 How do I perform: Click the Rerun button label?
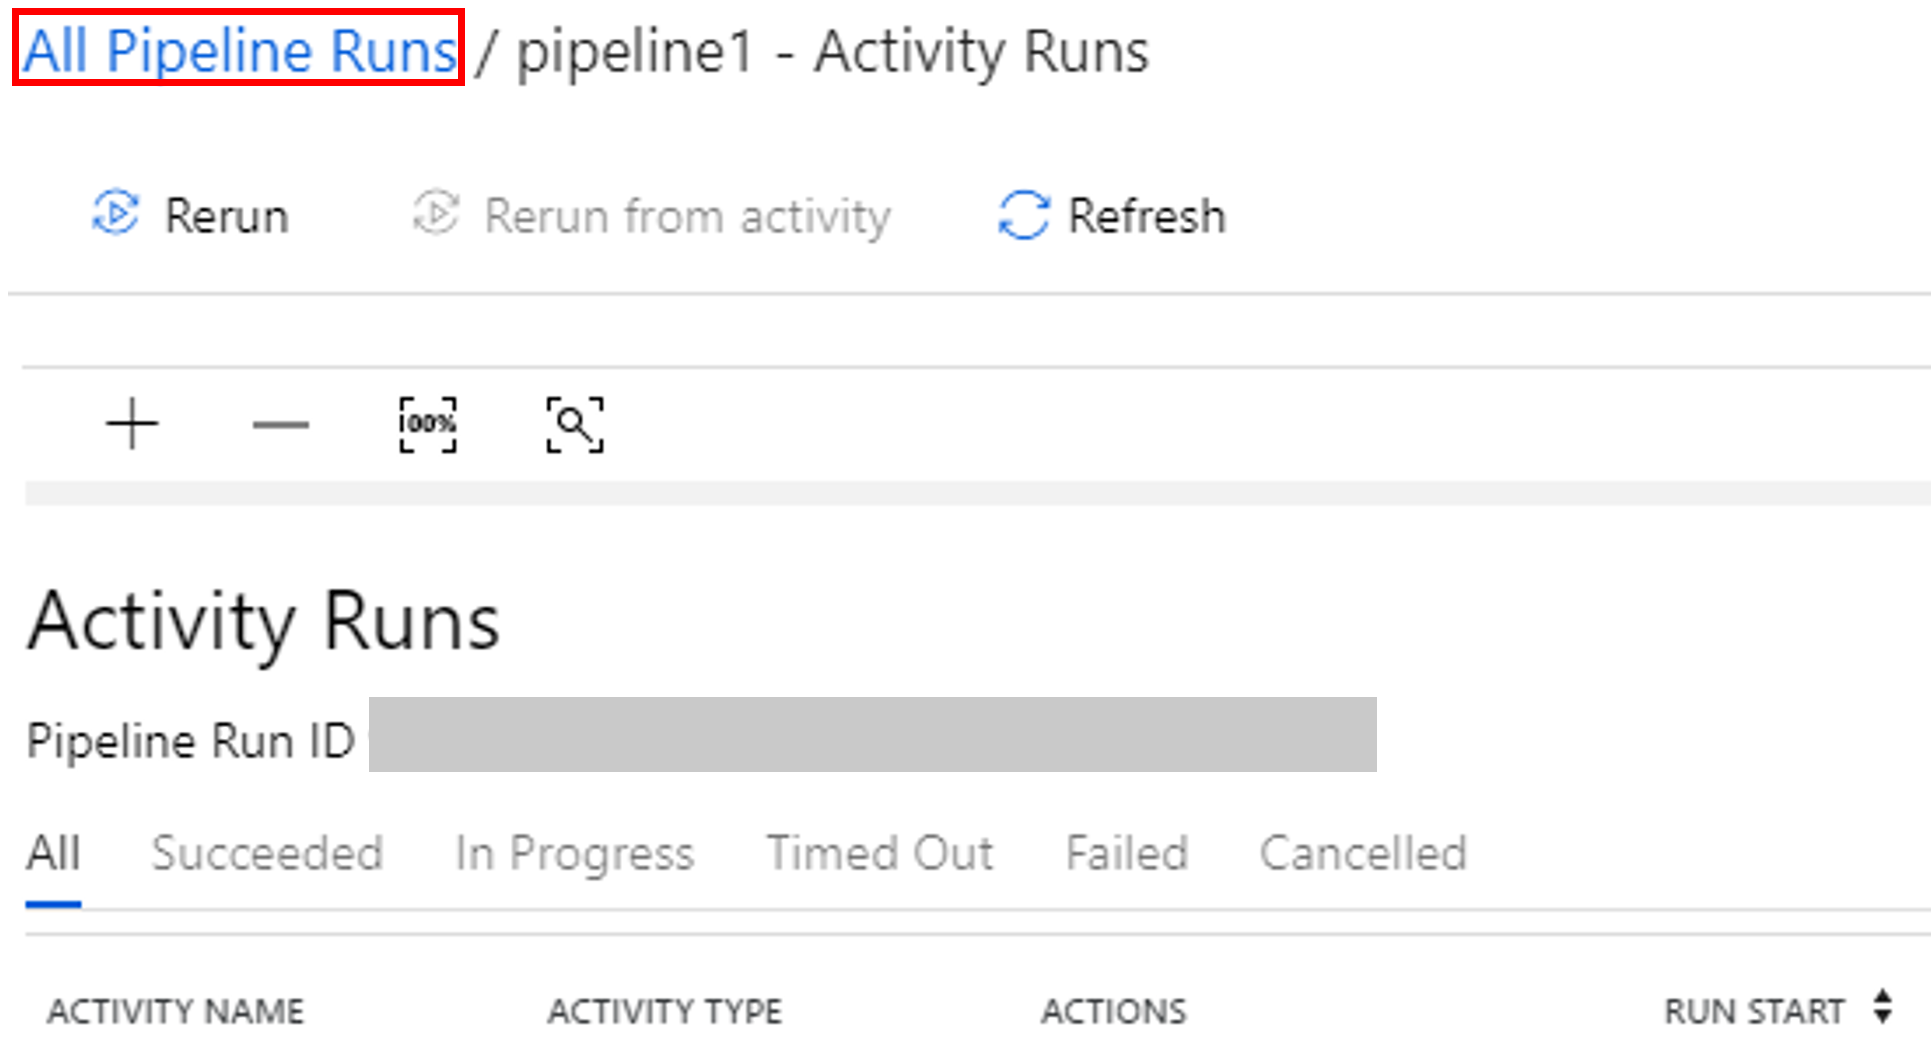click(x=227, y=214)
